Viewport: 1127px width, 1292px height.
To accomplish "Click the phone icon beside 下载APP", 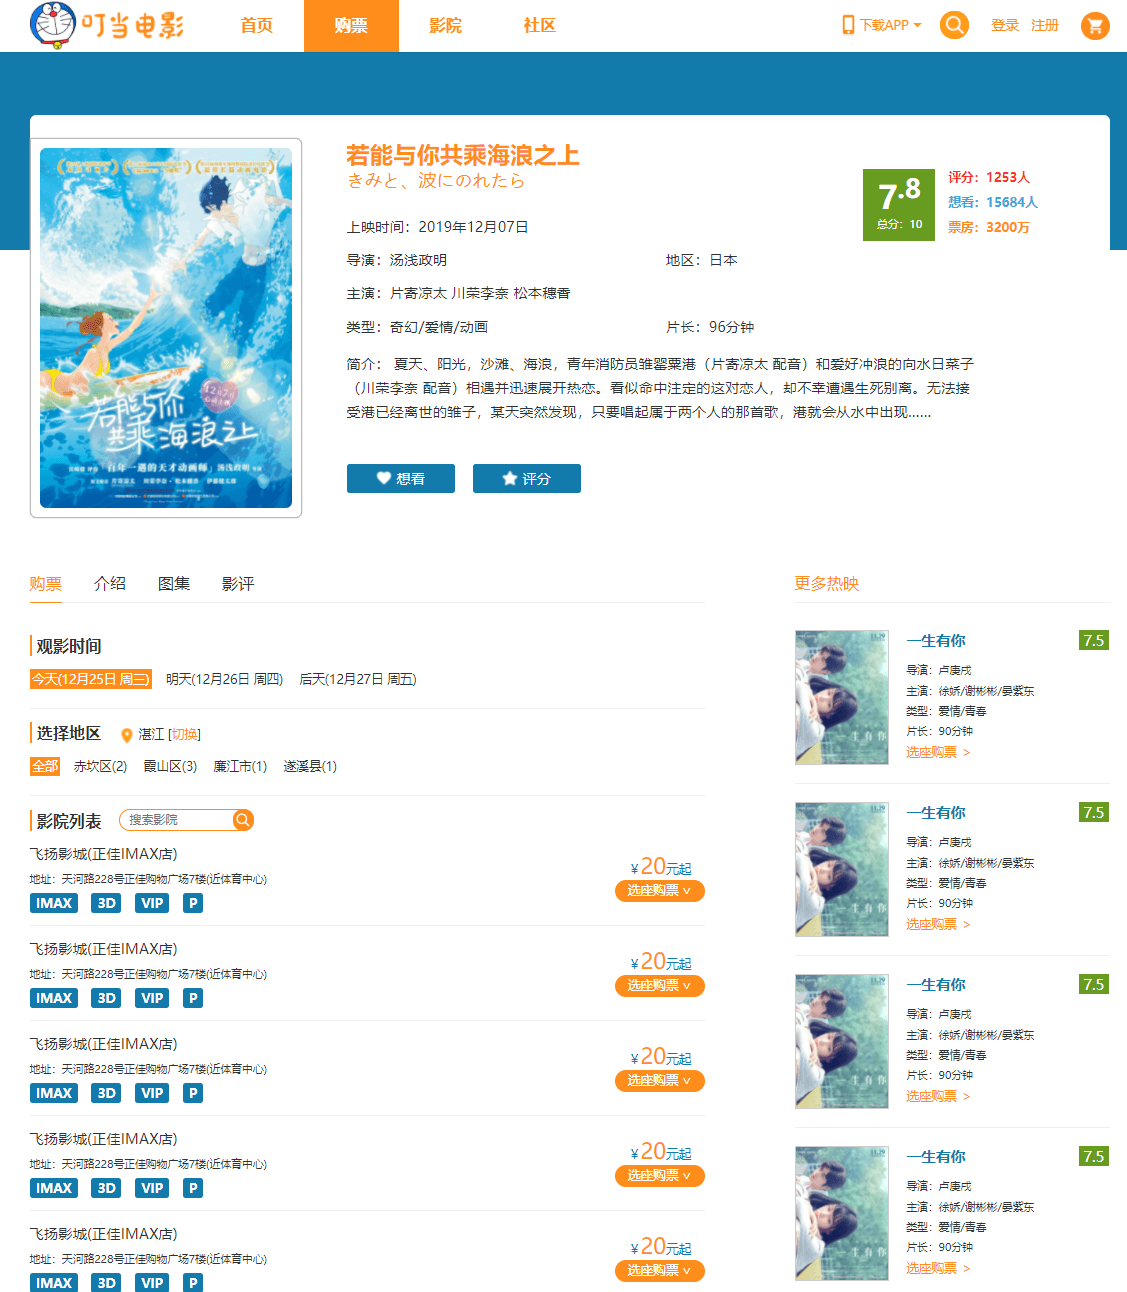I will pos(848,25).
